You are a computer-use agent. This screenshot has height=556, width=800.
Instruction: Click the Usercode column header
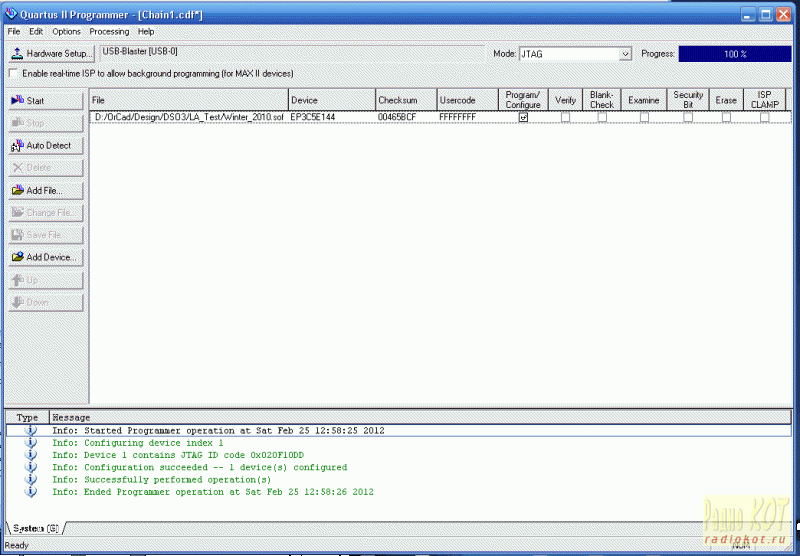(467, 100)
